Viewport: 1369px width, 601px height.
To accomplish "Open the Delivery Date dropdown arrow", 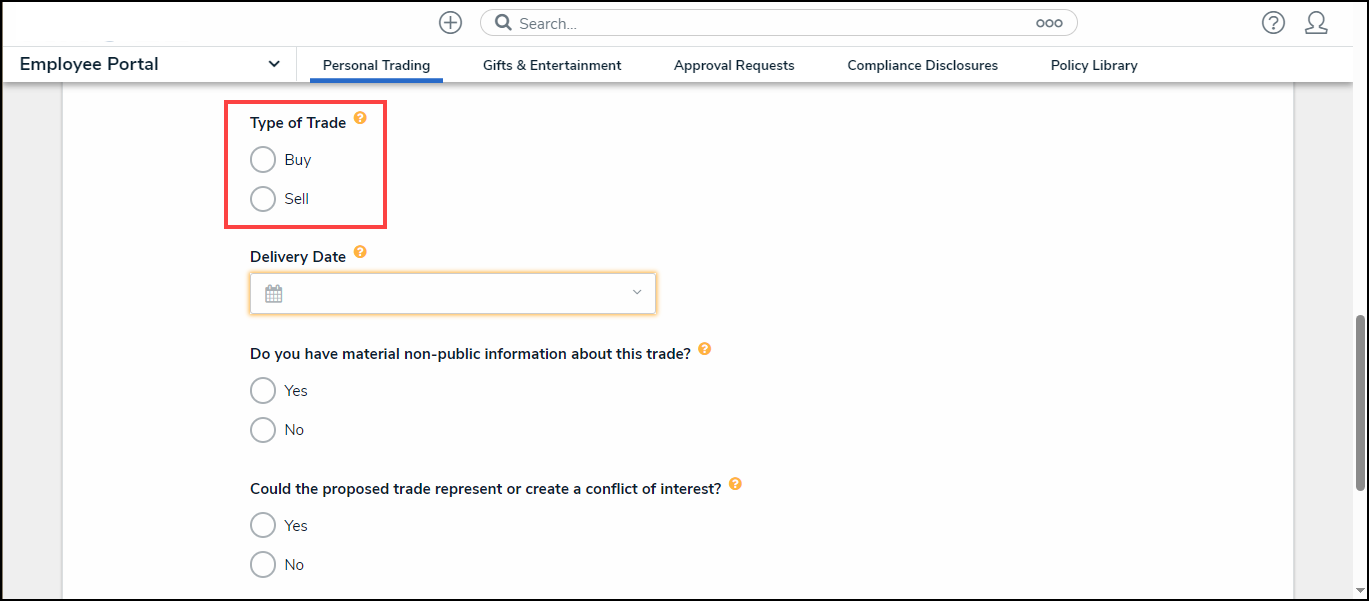I will coord(637,293).
